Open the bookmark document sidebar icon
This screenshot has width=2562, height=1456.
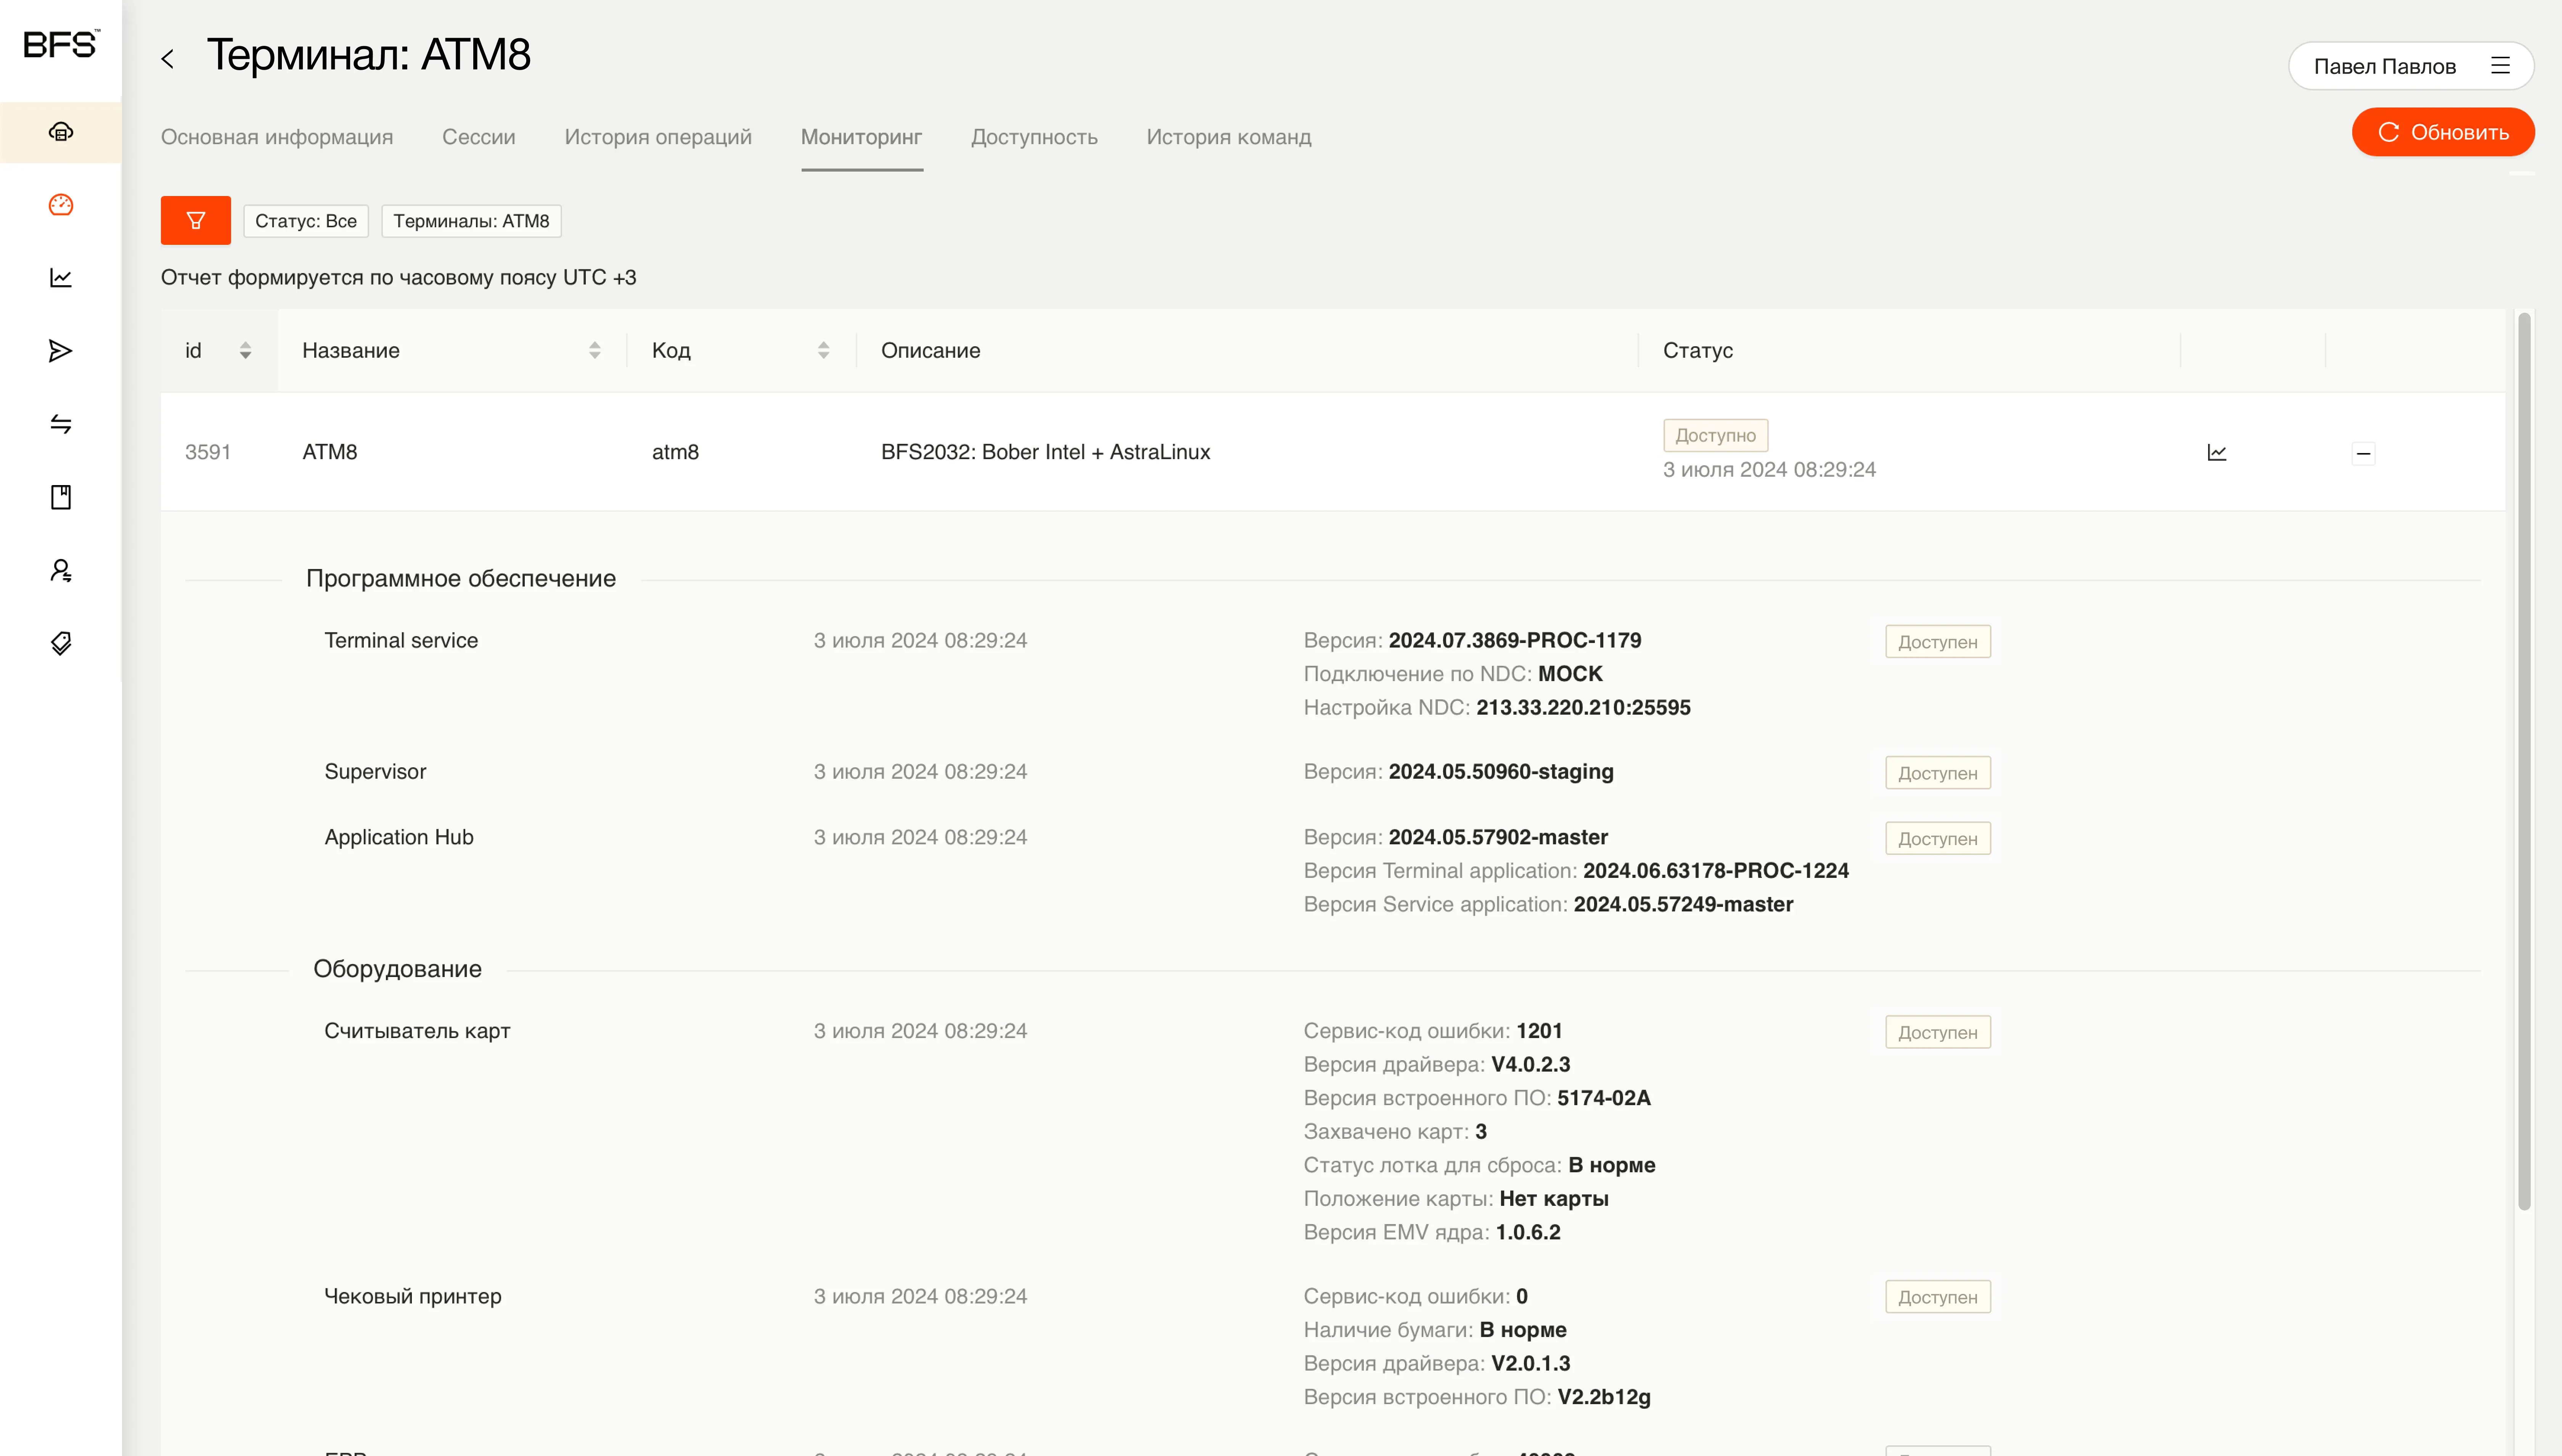(61, 497)
